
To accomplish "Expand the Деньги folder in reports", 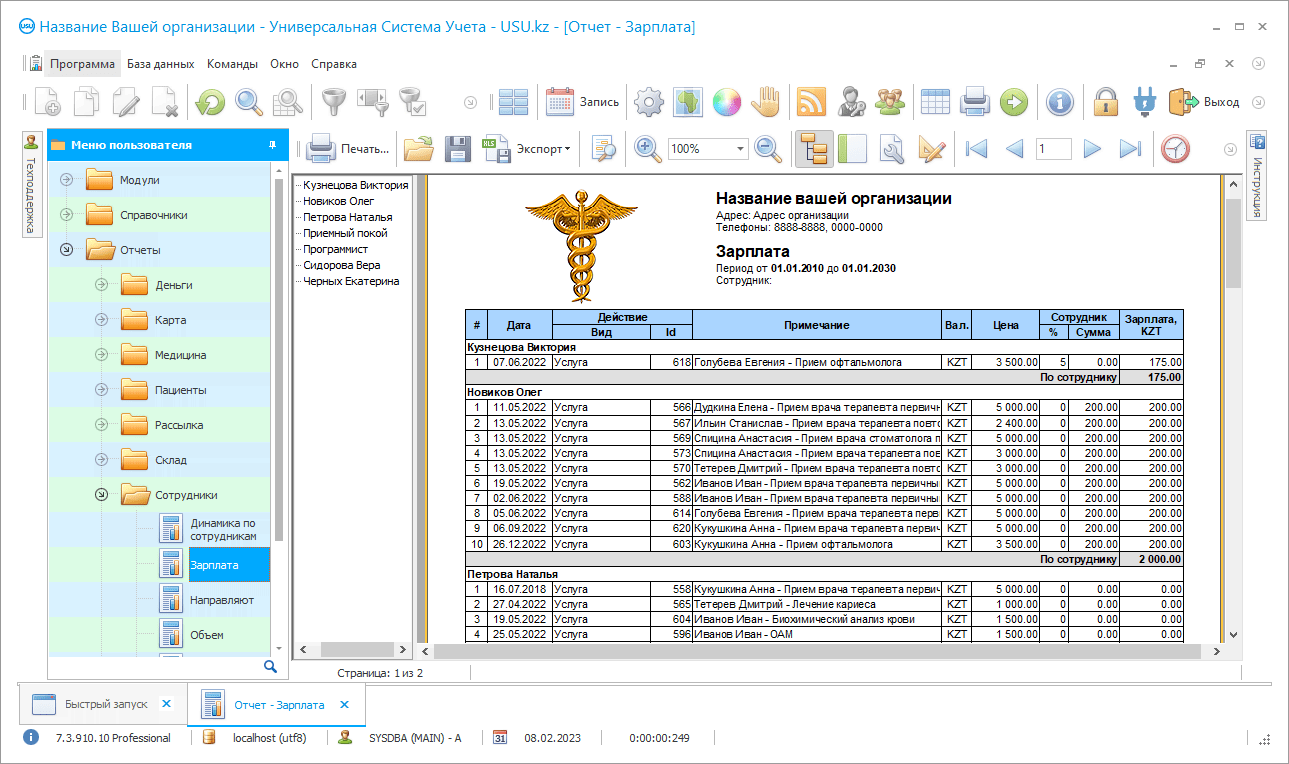I will click(x=101, y=285).
